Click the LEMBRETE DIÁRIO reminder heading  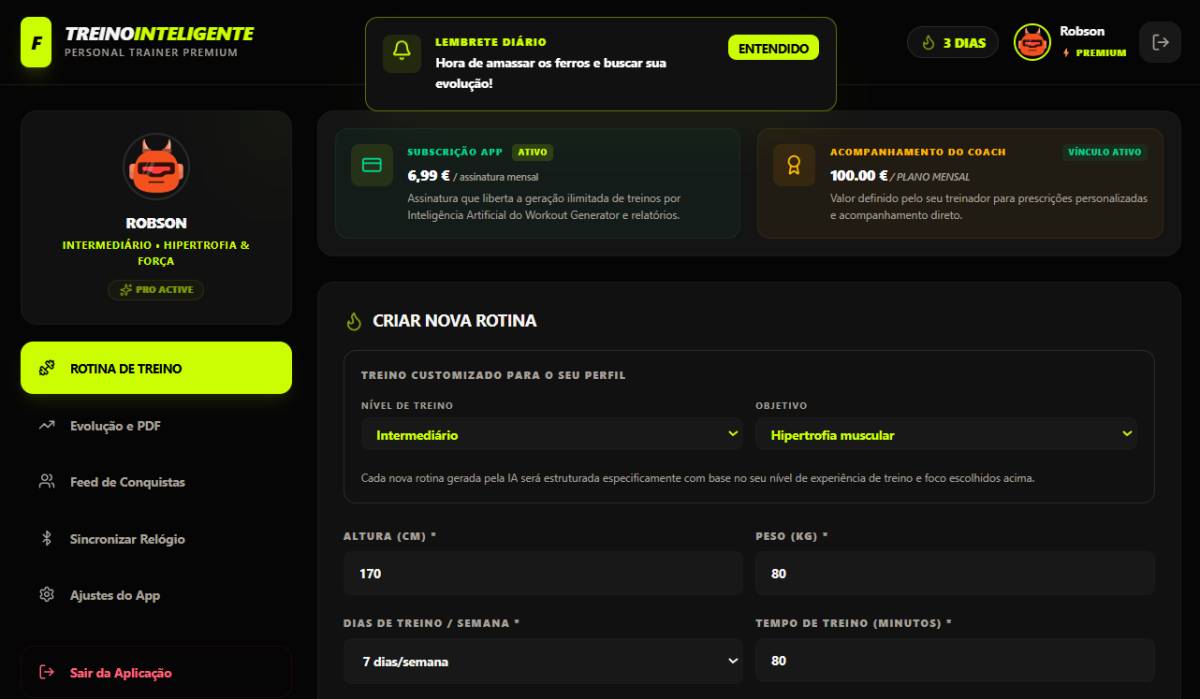(x=491, y=42)
